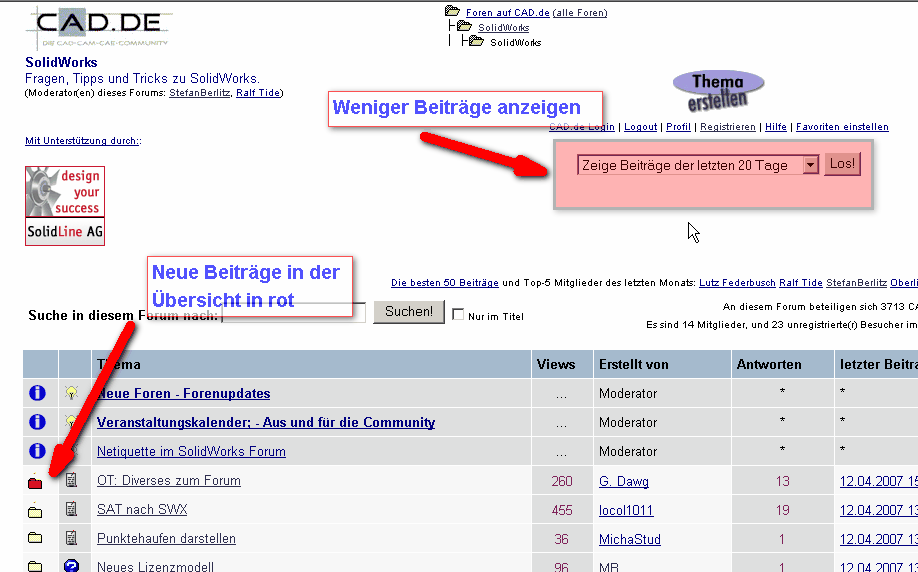The image size is (918, 572).
Task: Click folder icon of SAT nach SWX row
Action: click(x=35, y=511)
